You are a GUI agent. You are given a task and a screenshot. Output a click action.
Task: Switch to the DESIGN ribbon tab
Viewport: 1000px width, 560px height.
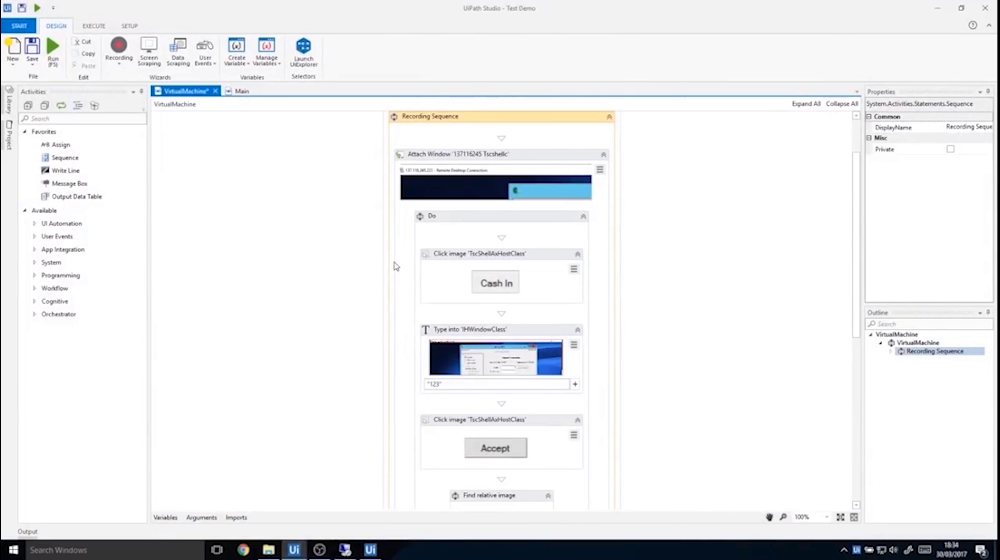56,26
